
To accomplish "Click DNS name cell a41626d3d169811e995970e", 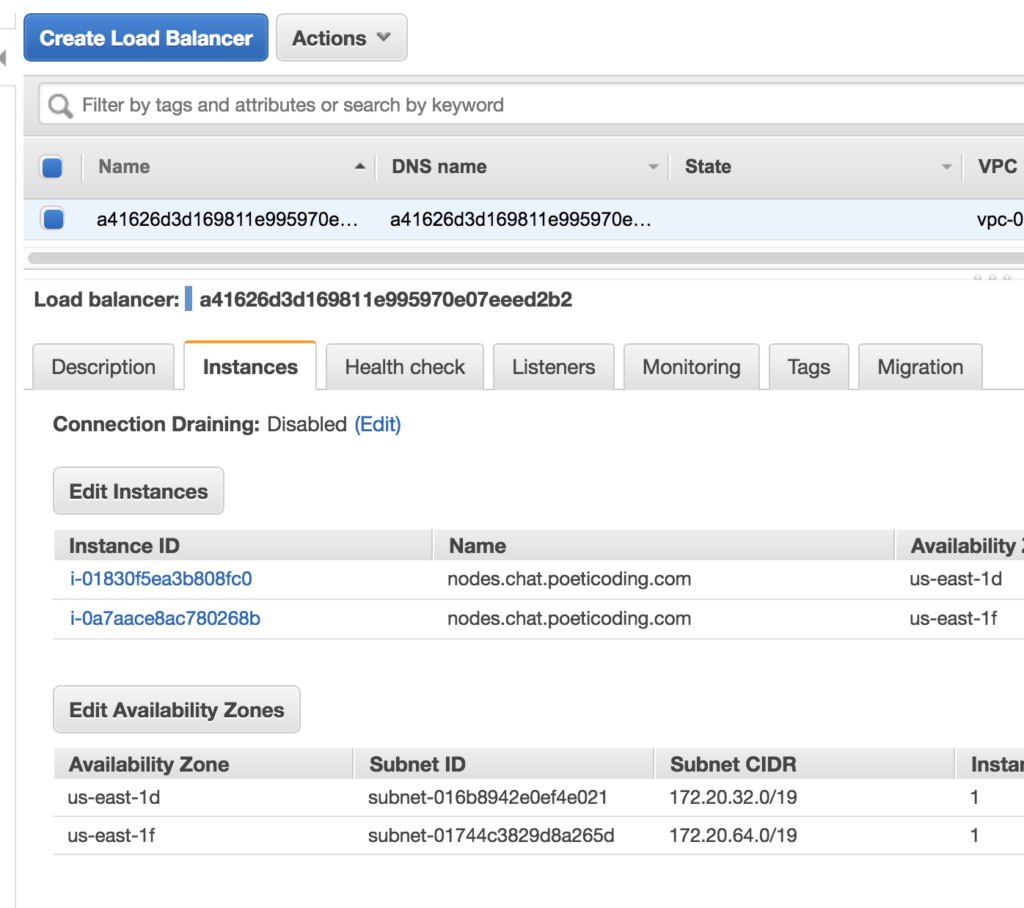I will click(520, 219).
